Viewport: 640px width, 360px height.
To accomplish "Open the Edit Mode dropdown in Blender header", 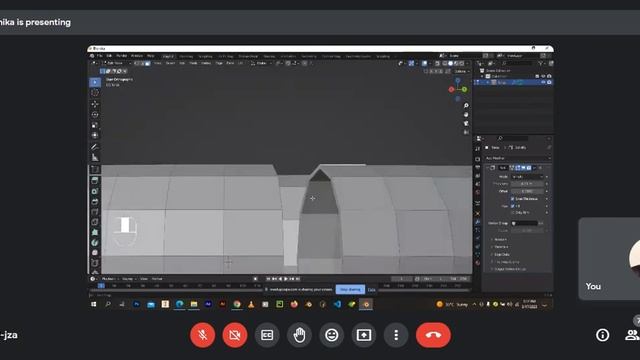I will pos(117,63).
